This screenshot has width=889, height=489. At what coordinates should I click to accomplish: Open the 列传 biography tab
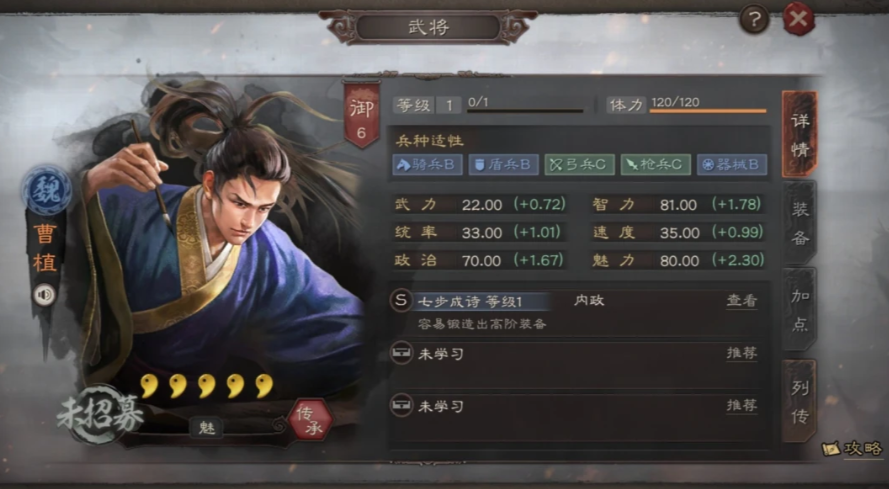[800, 402]
